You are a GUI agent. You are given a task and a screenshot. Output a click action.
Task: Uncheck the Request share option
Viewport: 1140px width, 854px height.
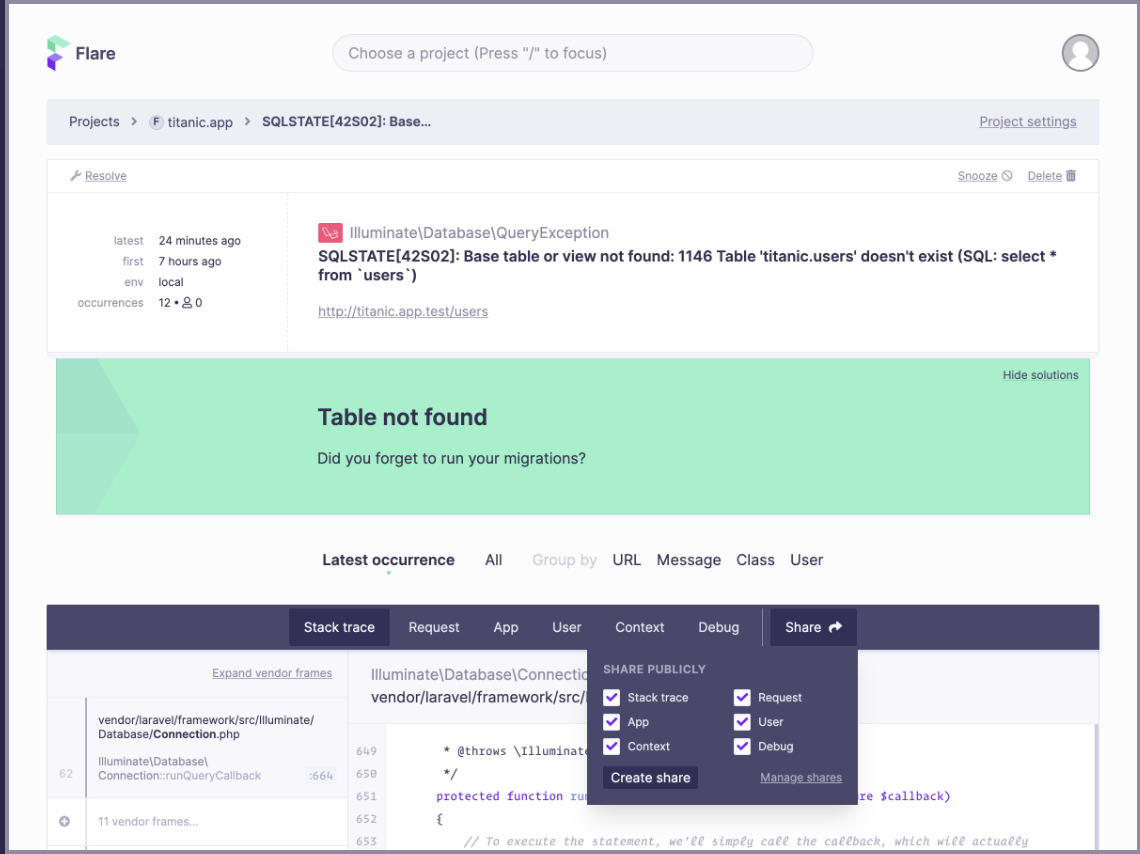click(x=742, y=697)
